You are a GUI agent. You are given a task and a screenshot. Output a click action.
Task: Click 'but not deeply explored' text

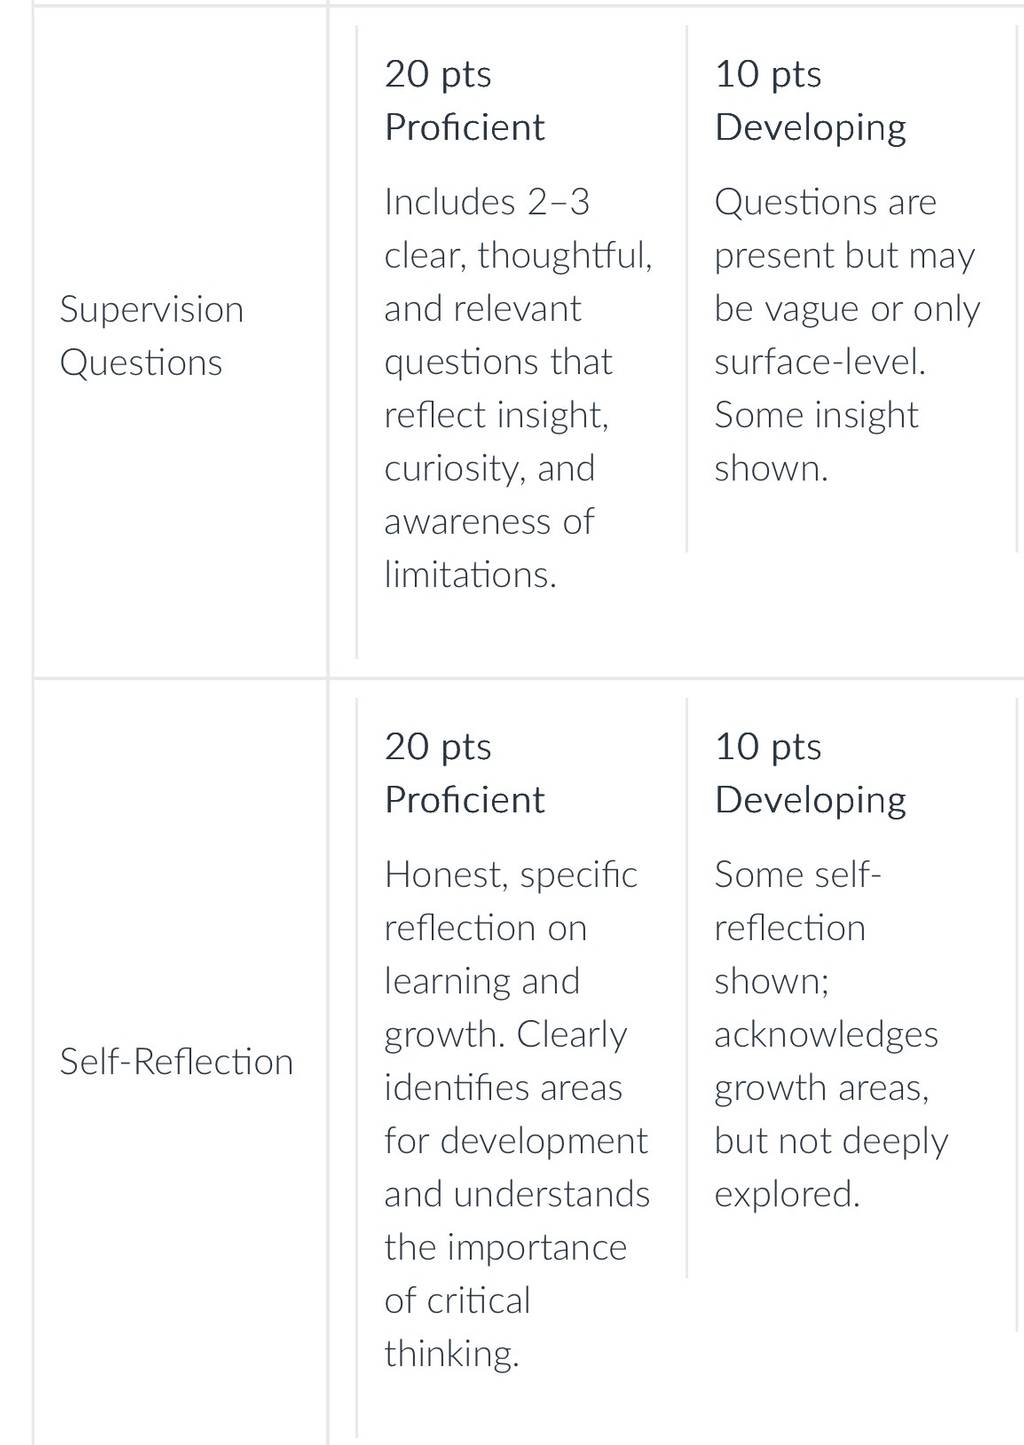tap(831, 1167)
